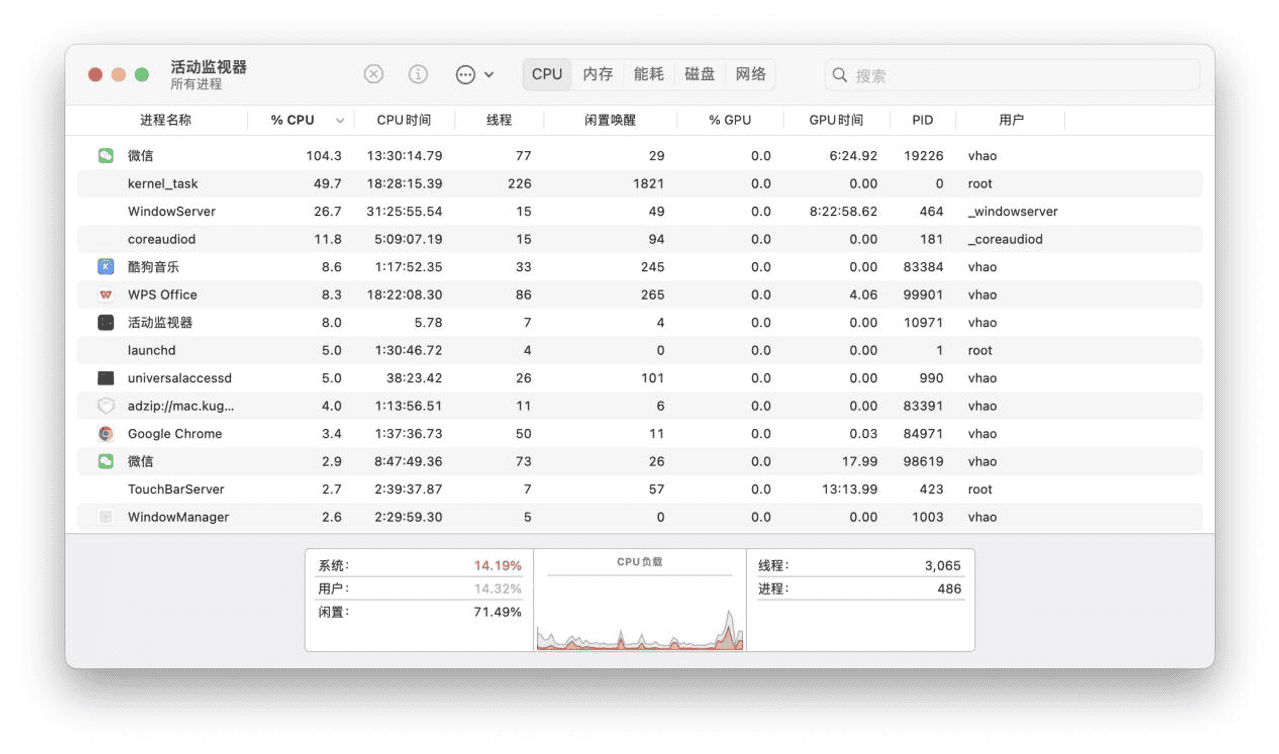
Task: Click the 1821 idle wakeups value
Action: (x=648, y=184)
